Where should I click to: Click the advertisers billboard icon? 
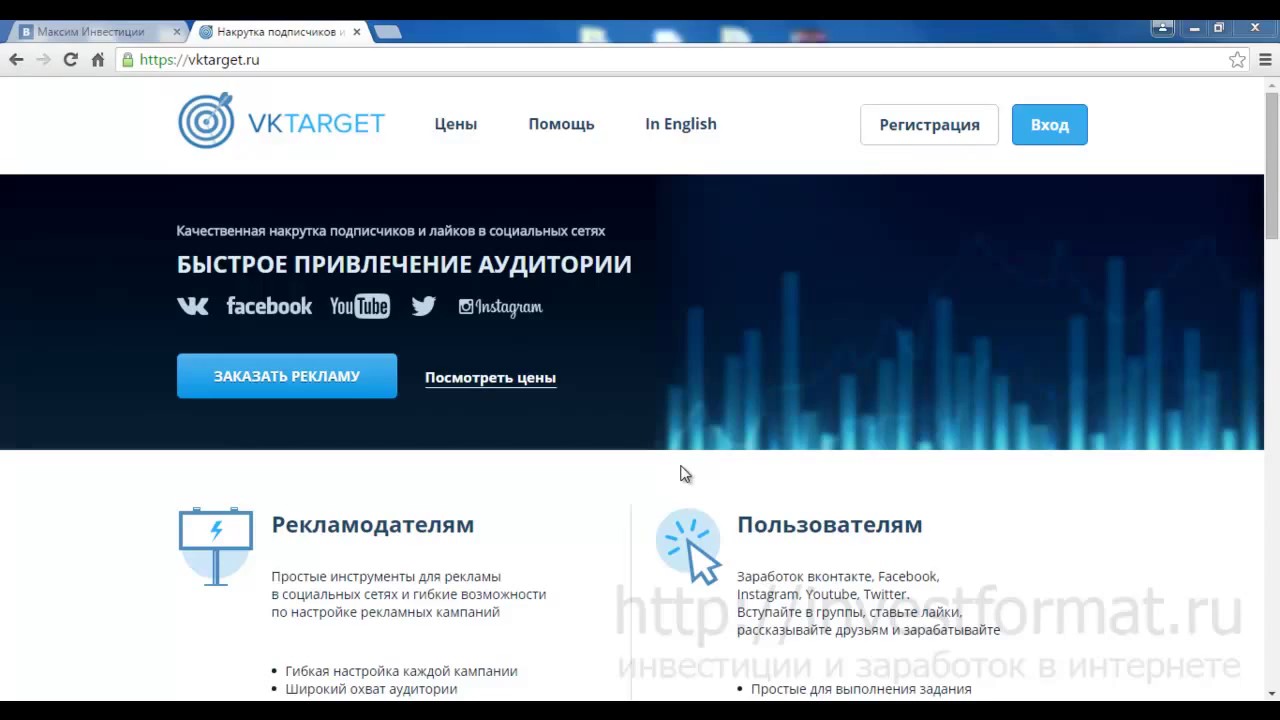tap(216, 545)
